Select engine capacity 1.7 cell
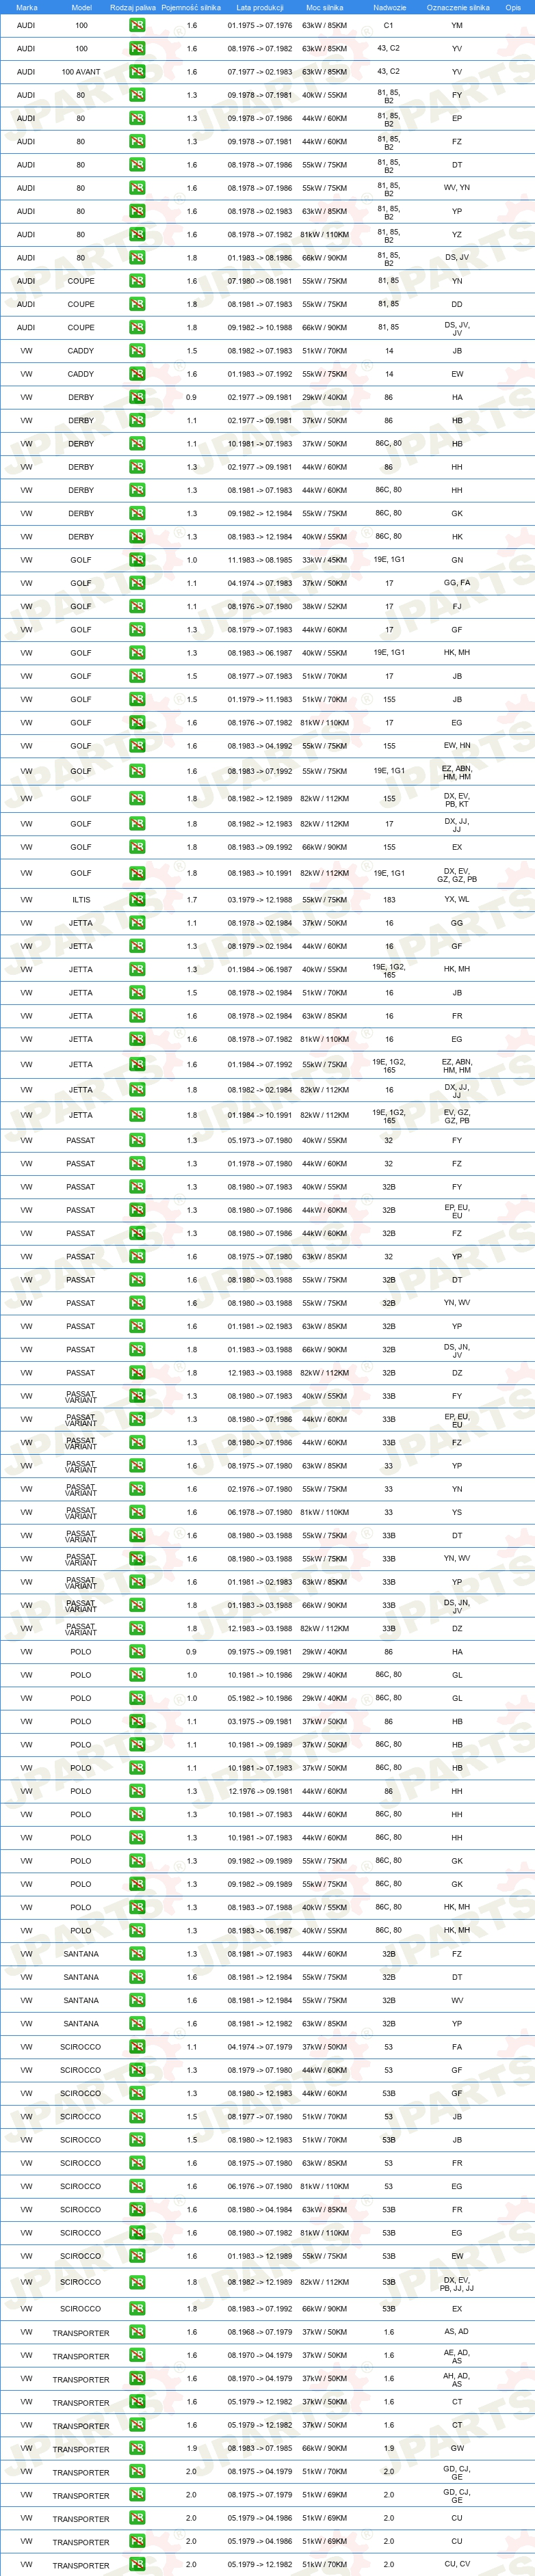 (192, 899)
